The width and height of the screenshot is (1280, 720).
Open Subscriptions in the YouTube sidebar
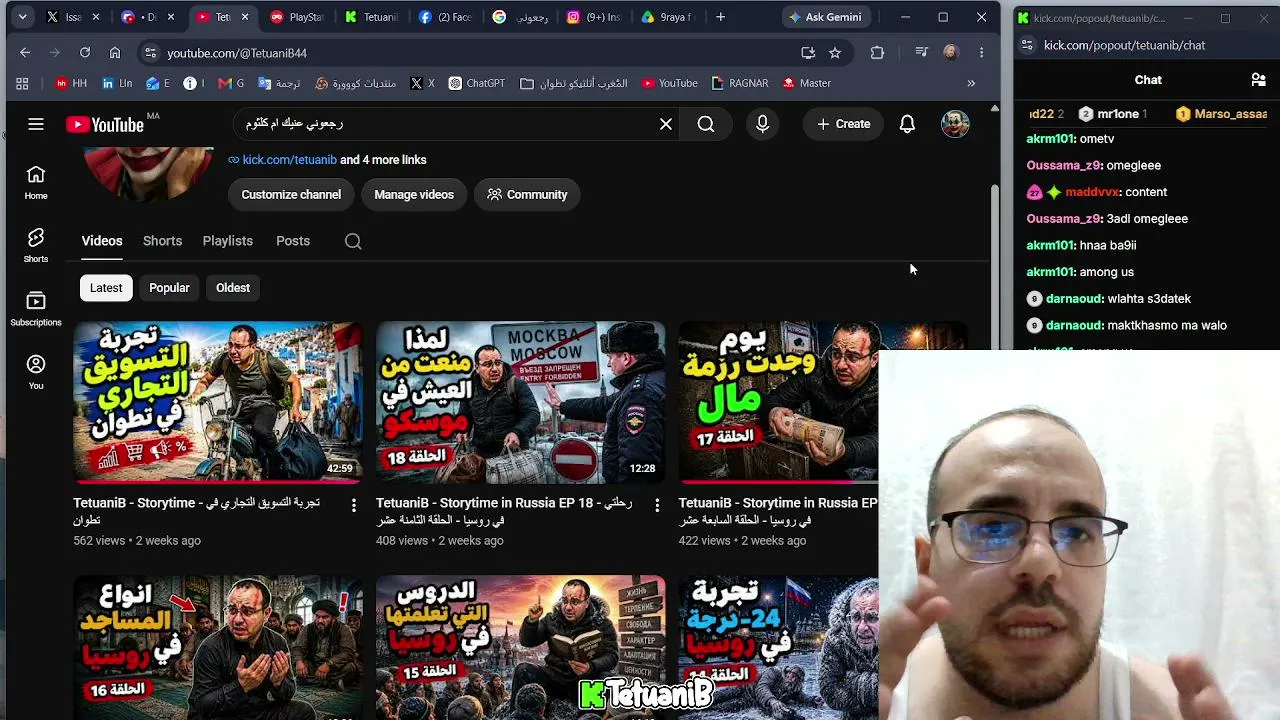[36, 309]
